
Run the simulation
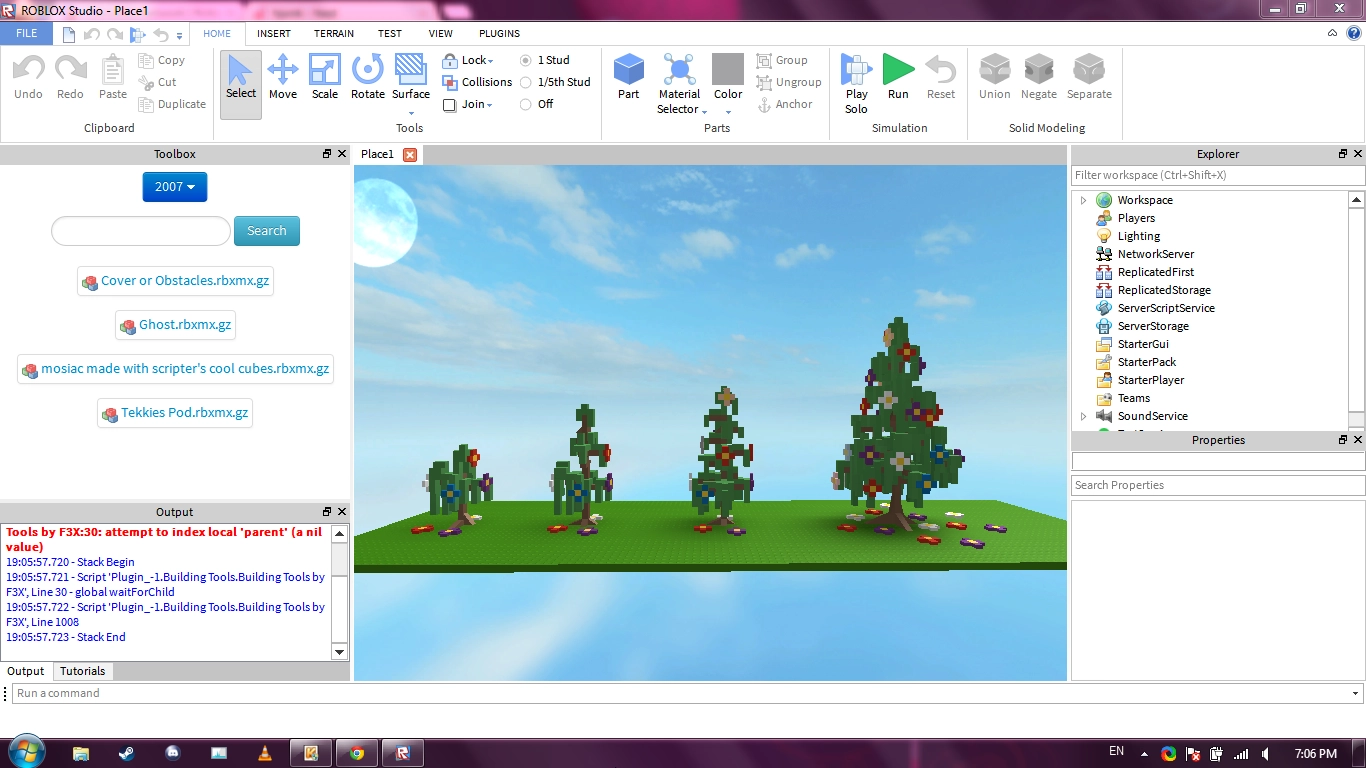coord(898,77)
